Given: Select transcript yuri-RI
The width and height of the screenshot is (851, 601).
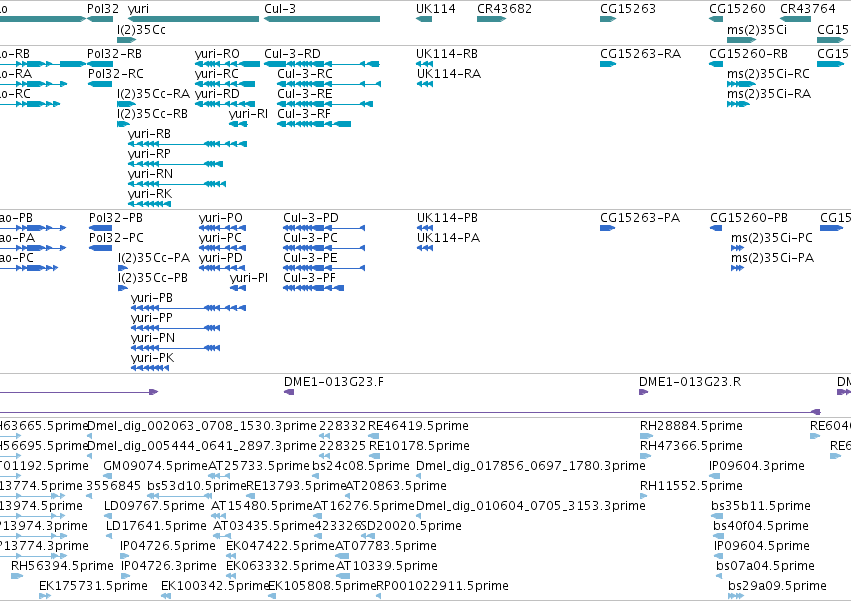Looking at the screenshot, I should [238, 124].
